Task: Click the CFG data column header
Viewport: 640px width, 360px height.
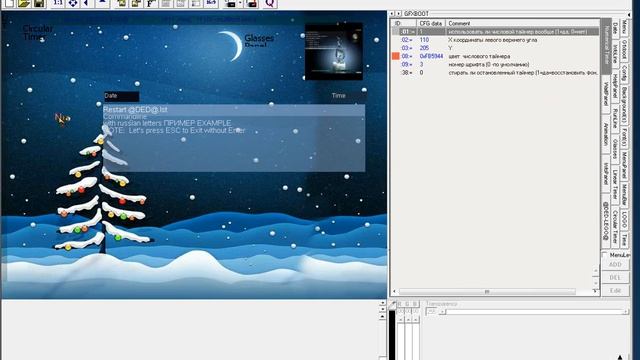Action: pos(431,23)
